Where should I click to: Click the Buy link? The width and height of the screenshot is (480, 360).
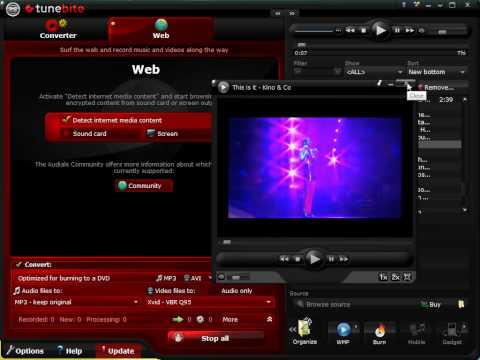431,304
